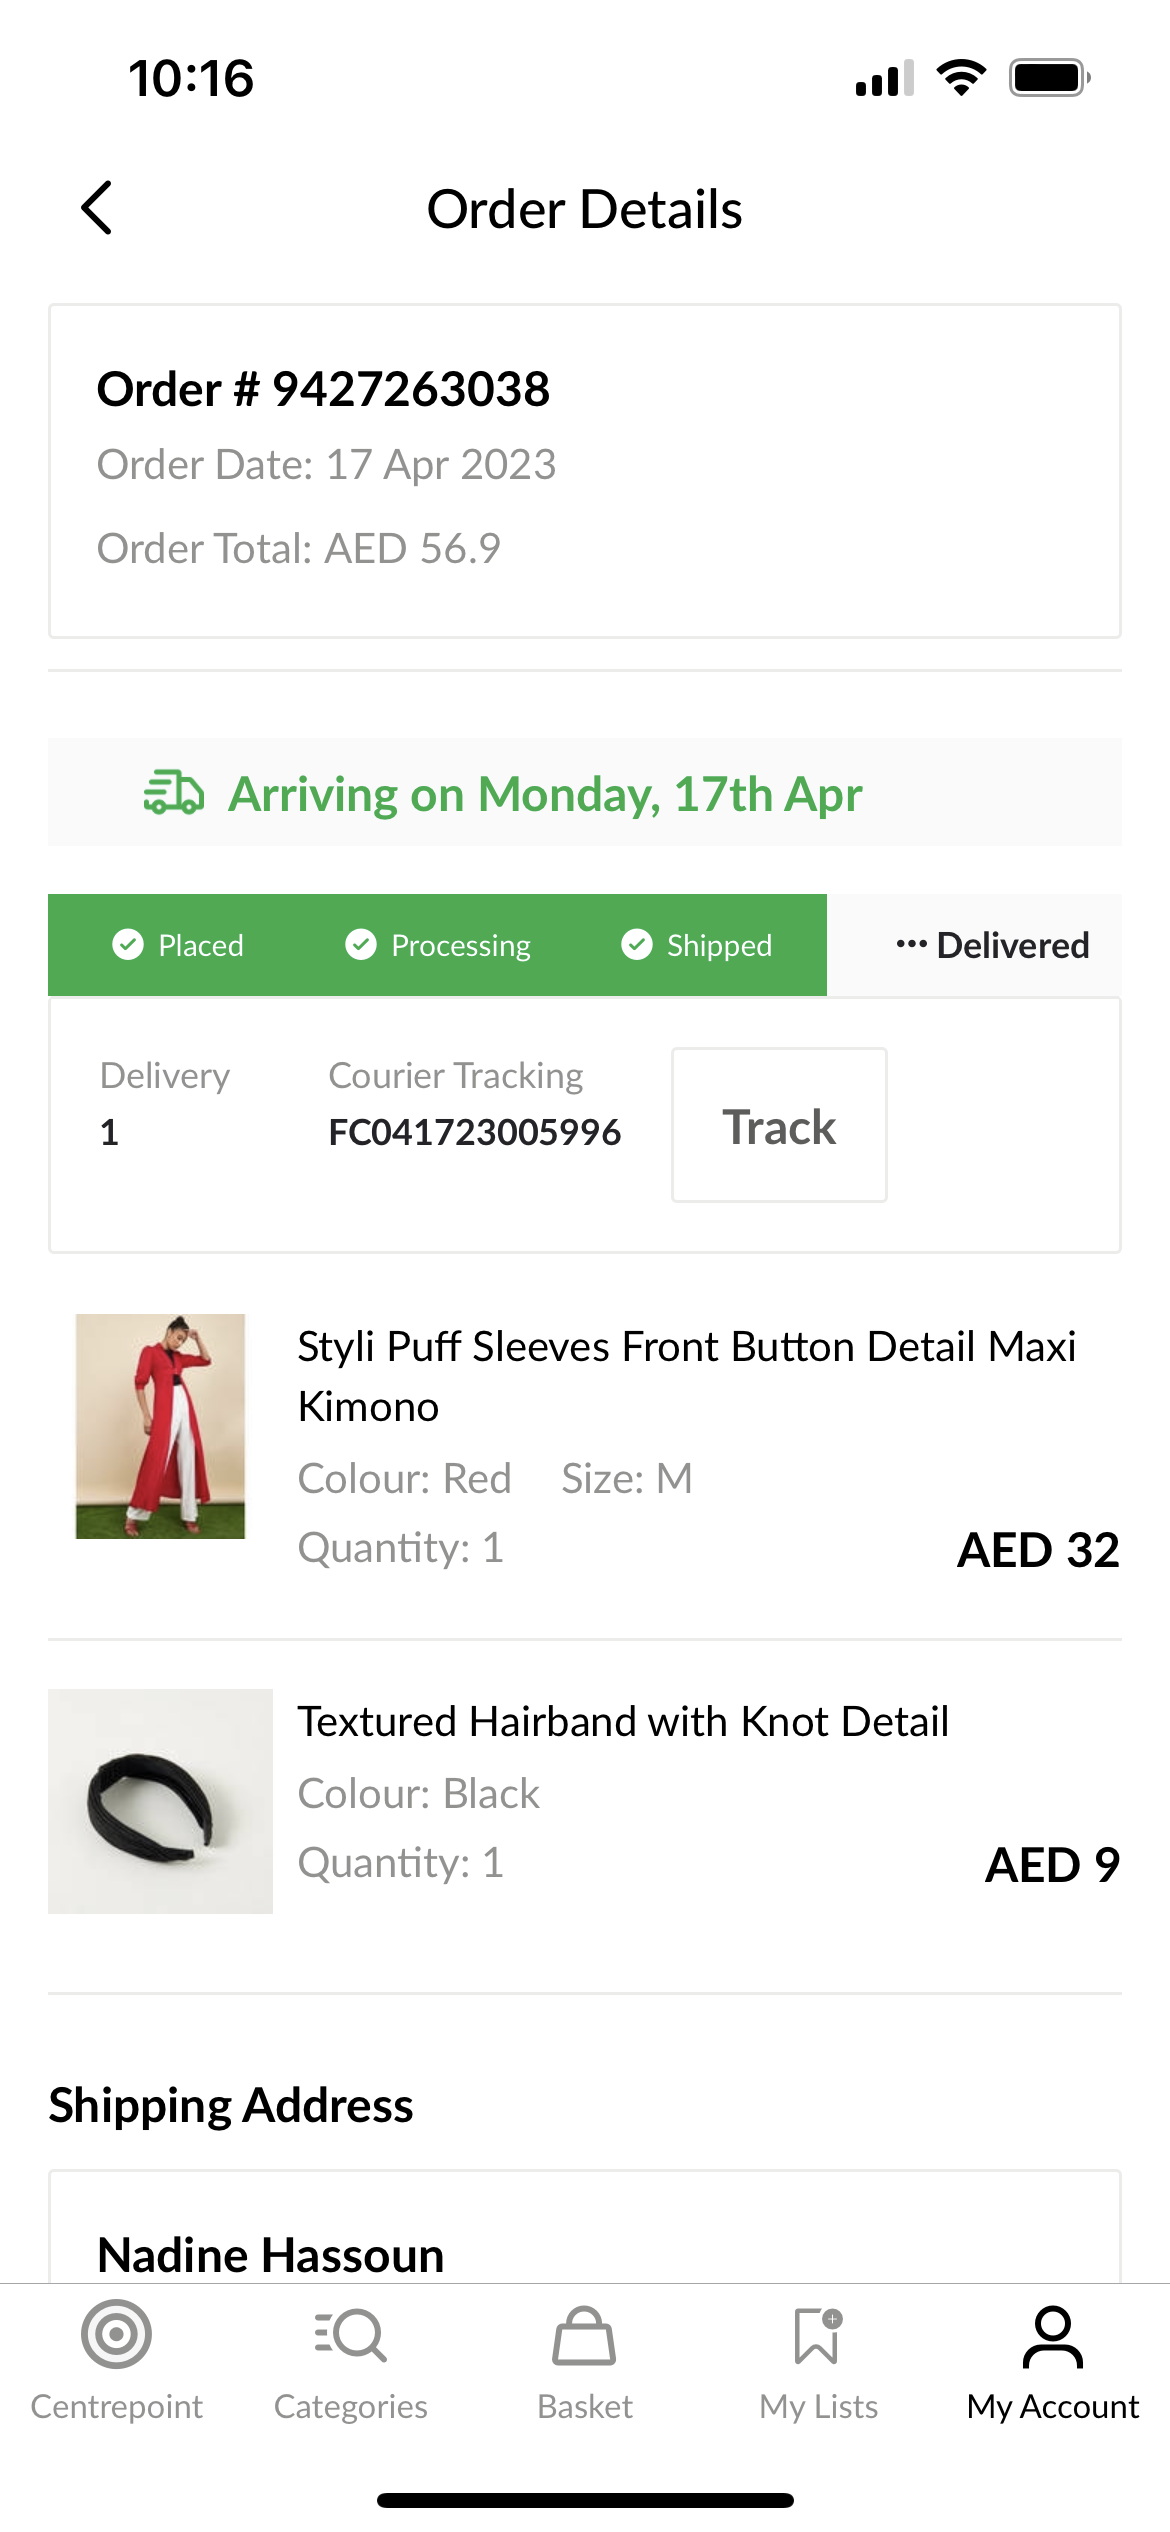This screenshot has height=2532, width=1170.
Task: Open the My Account profile icon
Action: [1052, 2337]
